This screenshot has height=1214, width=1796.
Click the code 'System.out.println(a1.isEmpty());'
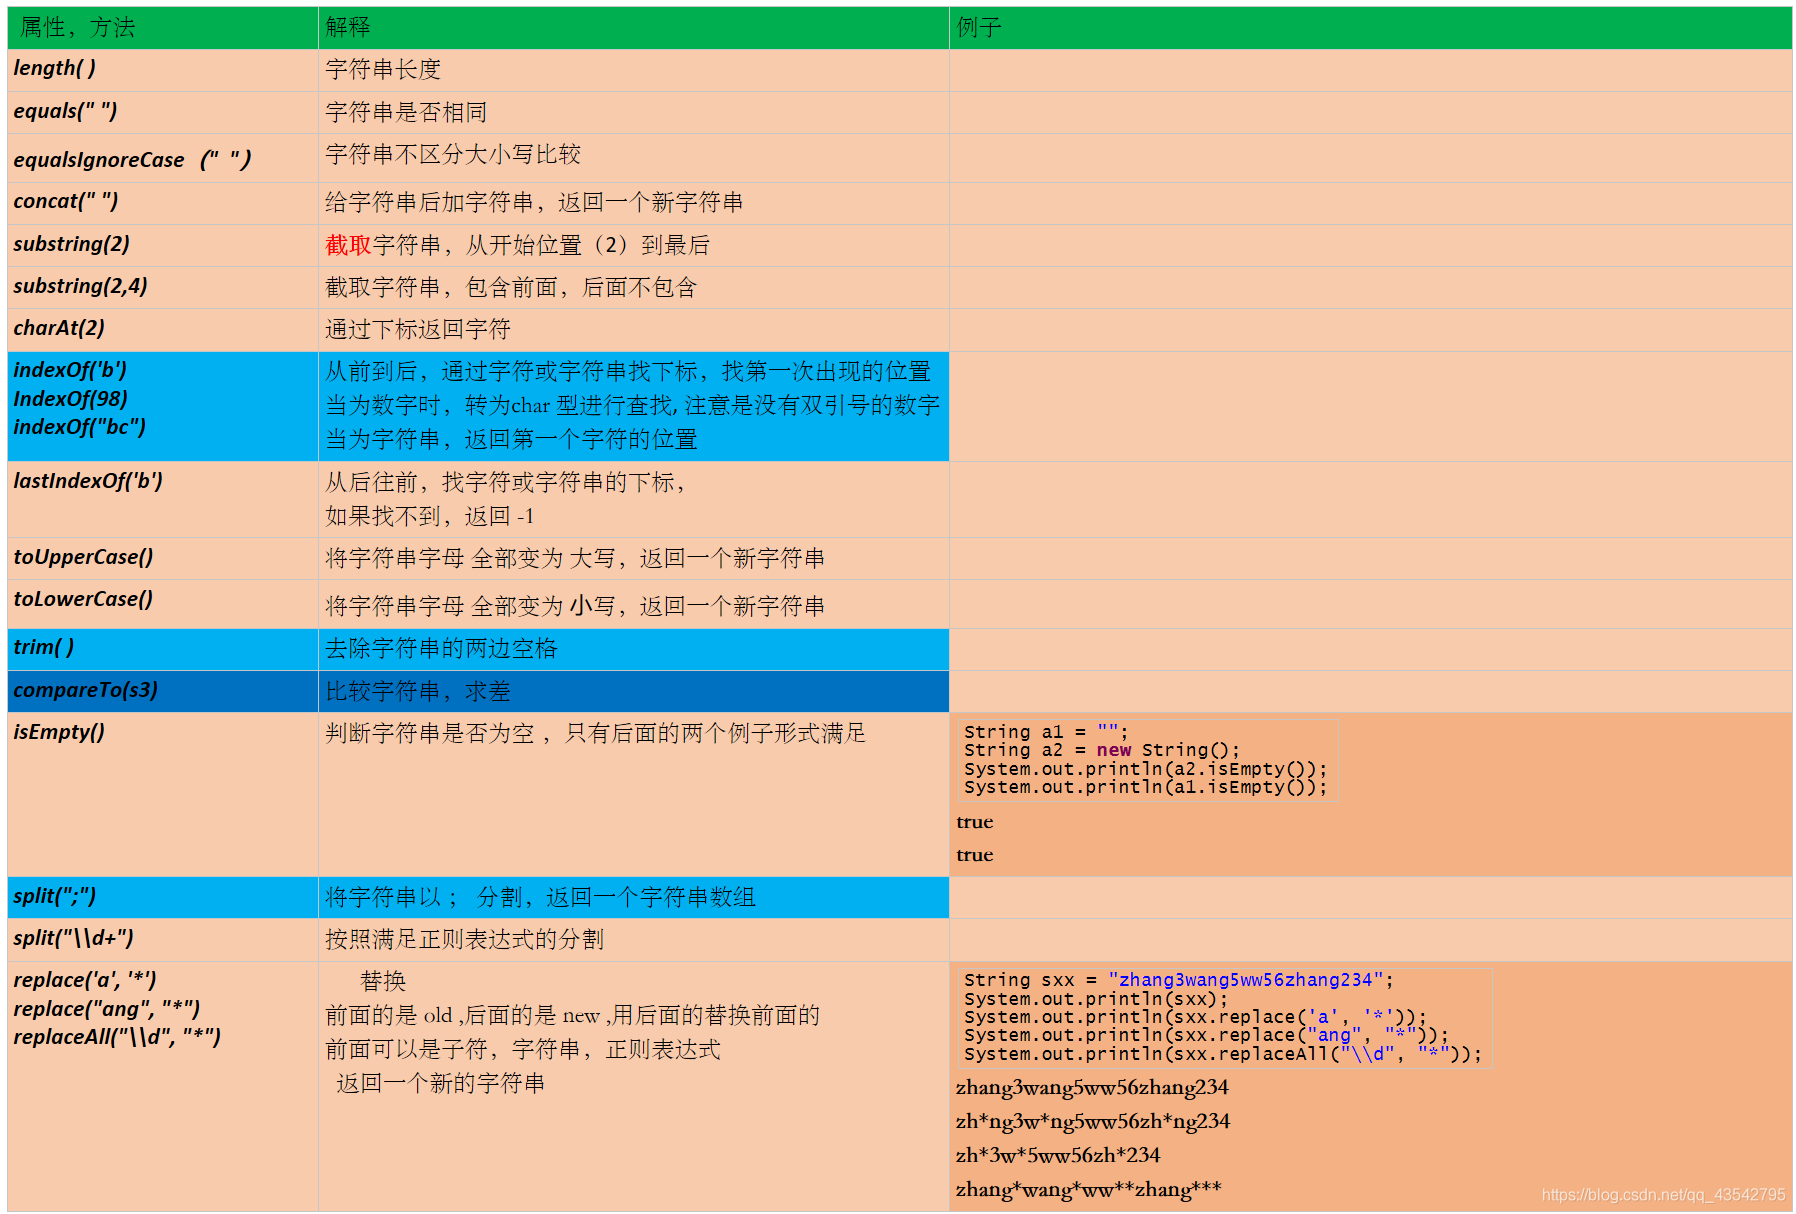(1146, 787)
